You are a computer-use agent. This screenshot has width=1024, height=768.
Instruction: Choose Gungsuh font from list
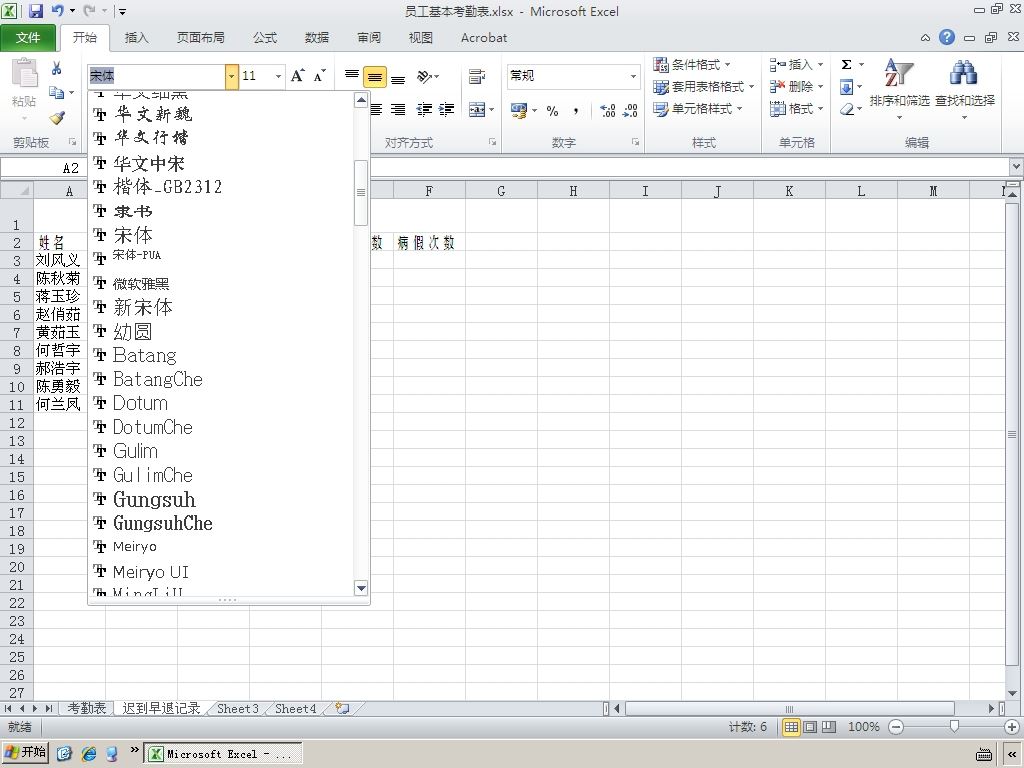(x=221, y=500)
